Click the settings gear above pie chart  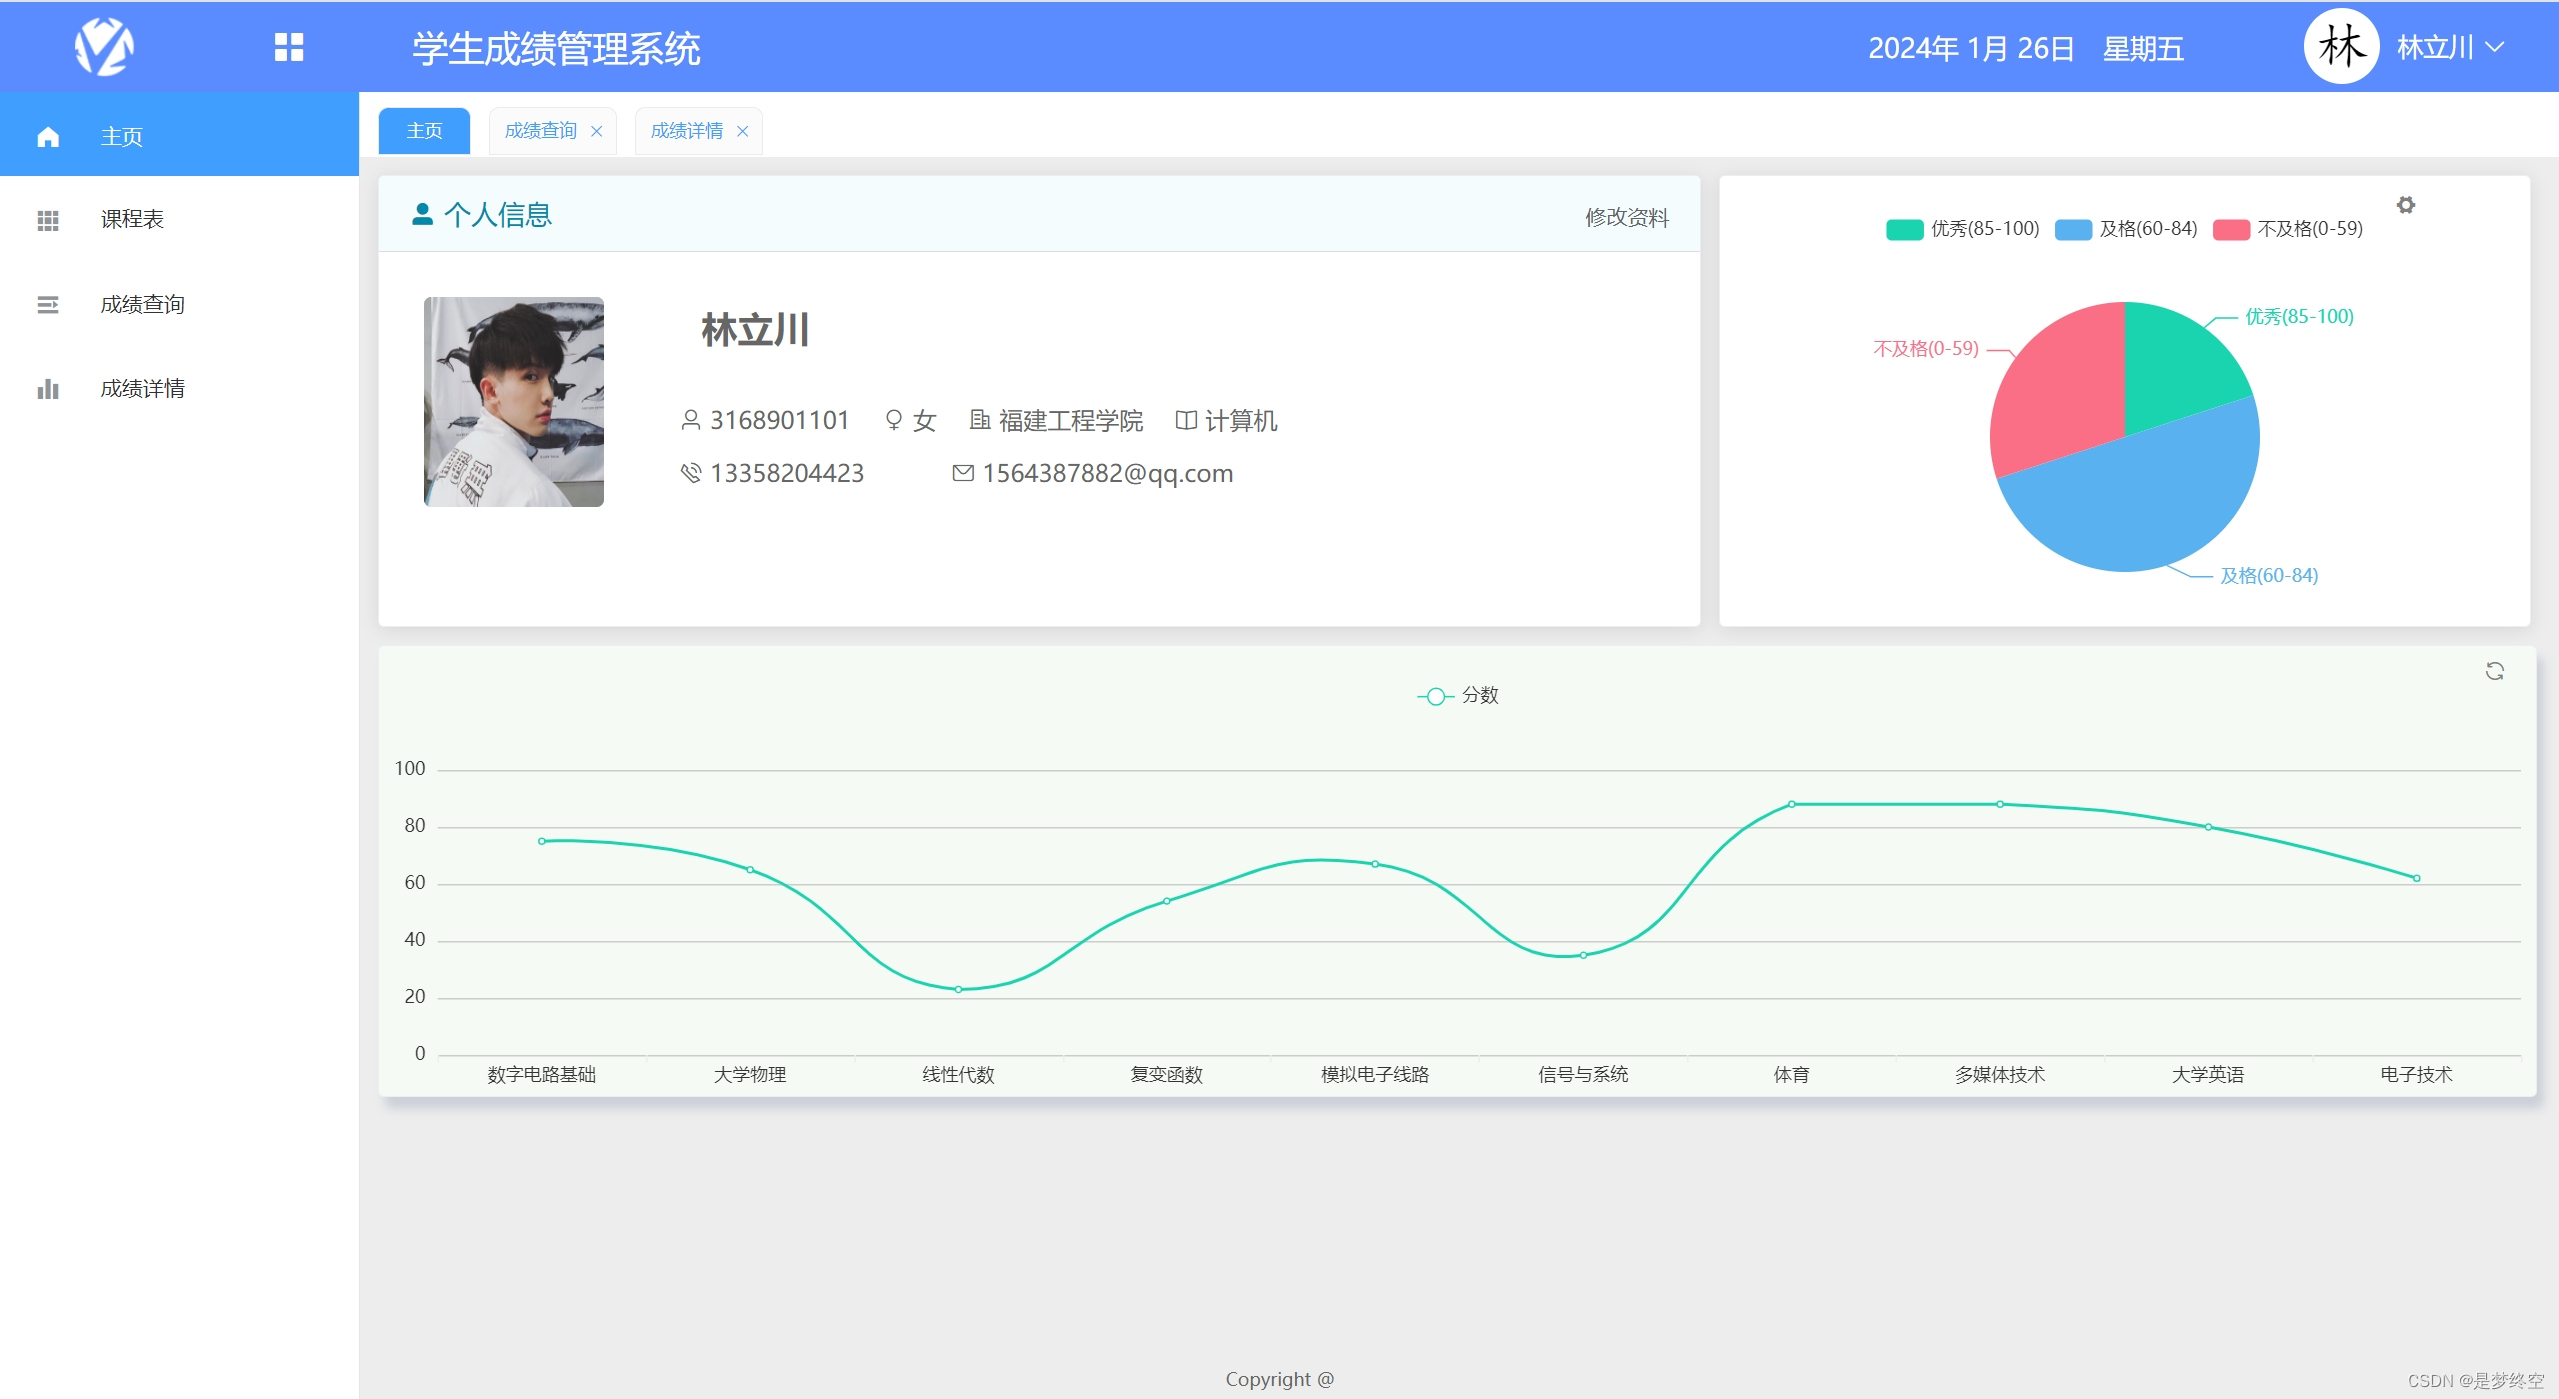(2405, 205)
